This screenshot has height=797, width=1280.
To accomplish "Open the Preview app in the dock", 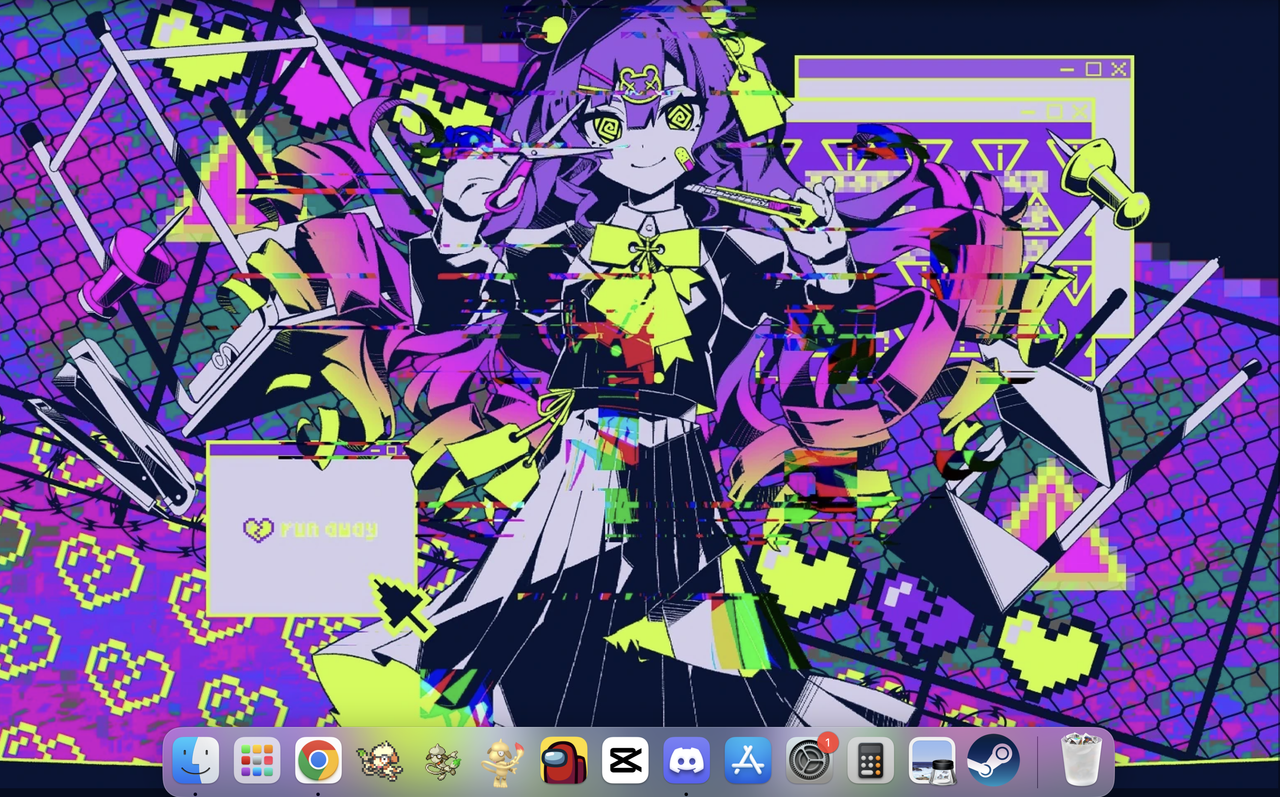I will pyautogui.click(x=932, y=761).
